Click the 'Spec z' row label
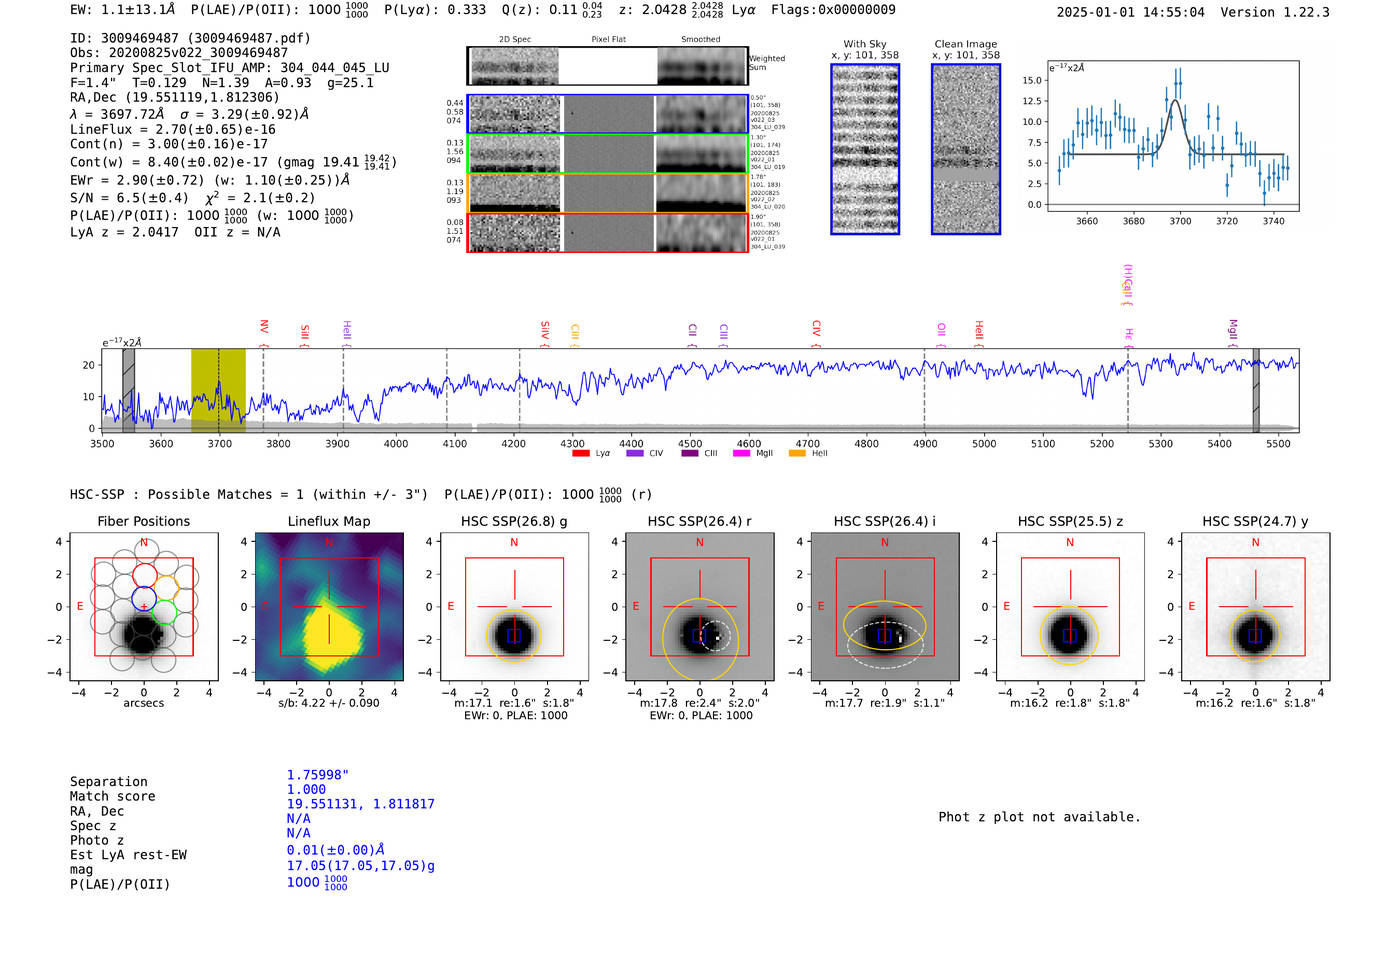Image resolution: width=1400 pixels, height=953 pixels. (x=93, y=826)
